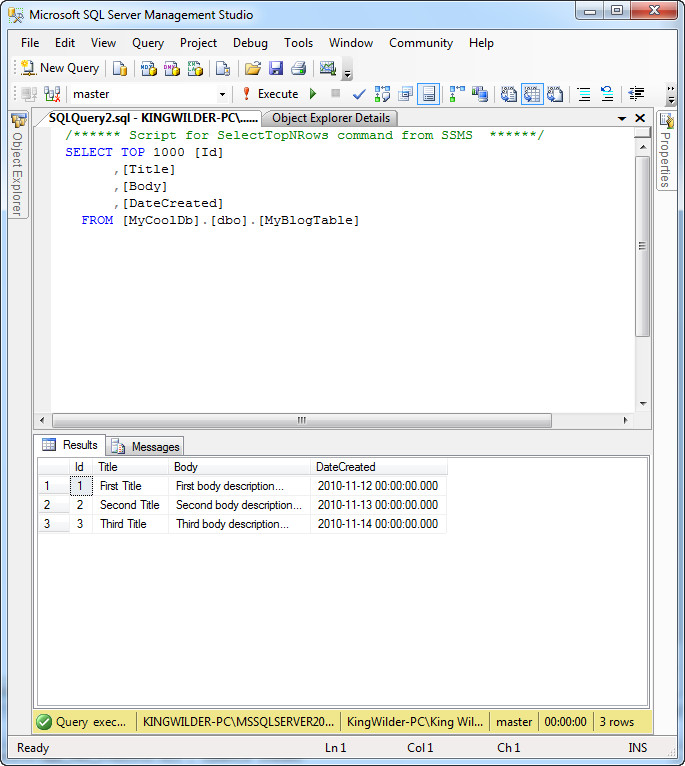Open the View menu
The height and width of the screenshot is (766, 685).
pos(103,43)
